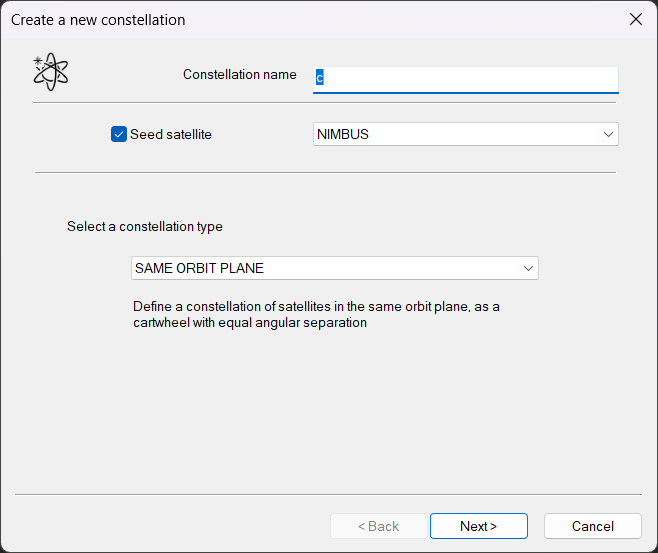Open the SAME ORBIT PLANE type dropdown
The width and height of the screenshot is (658, 553).
(335, 268)
